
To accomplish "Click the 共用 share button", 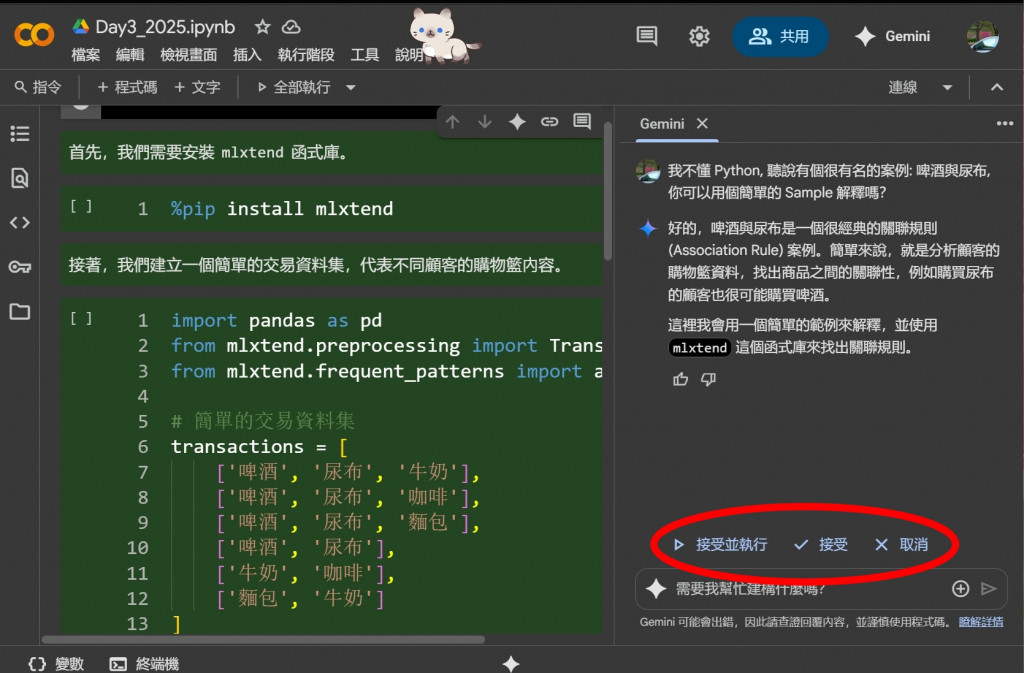I will pos(780,36).
